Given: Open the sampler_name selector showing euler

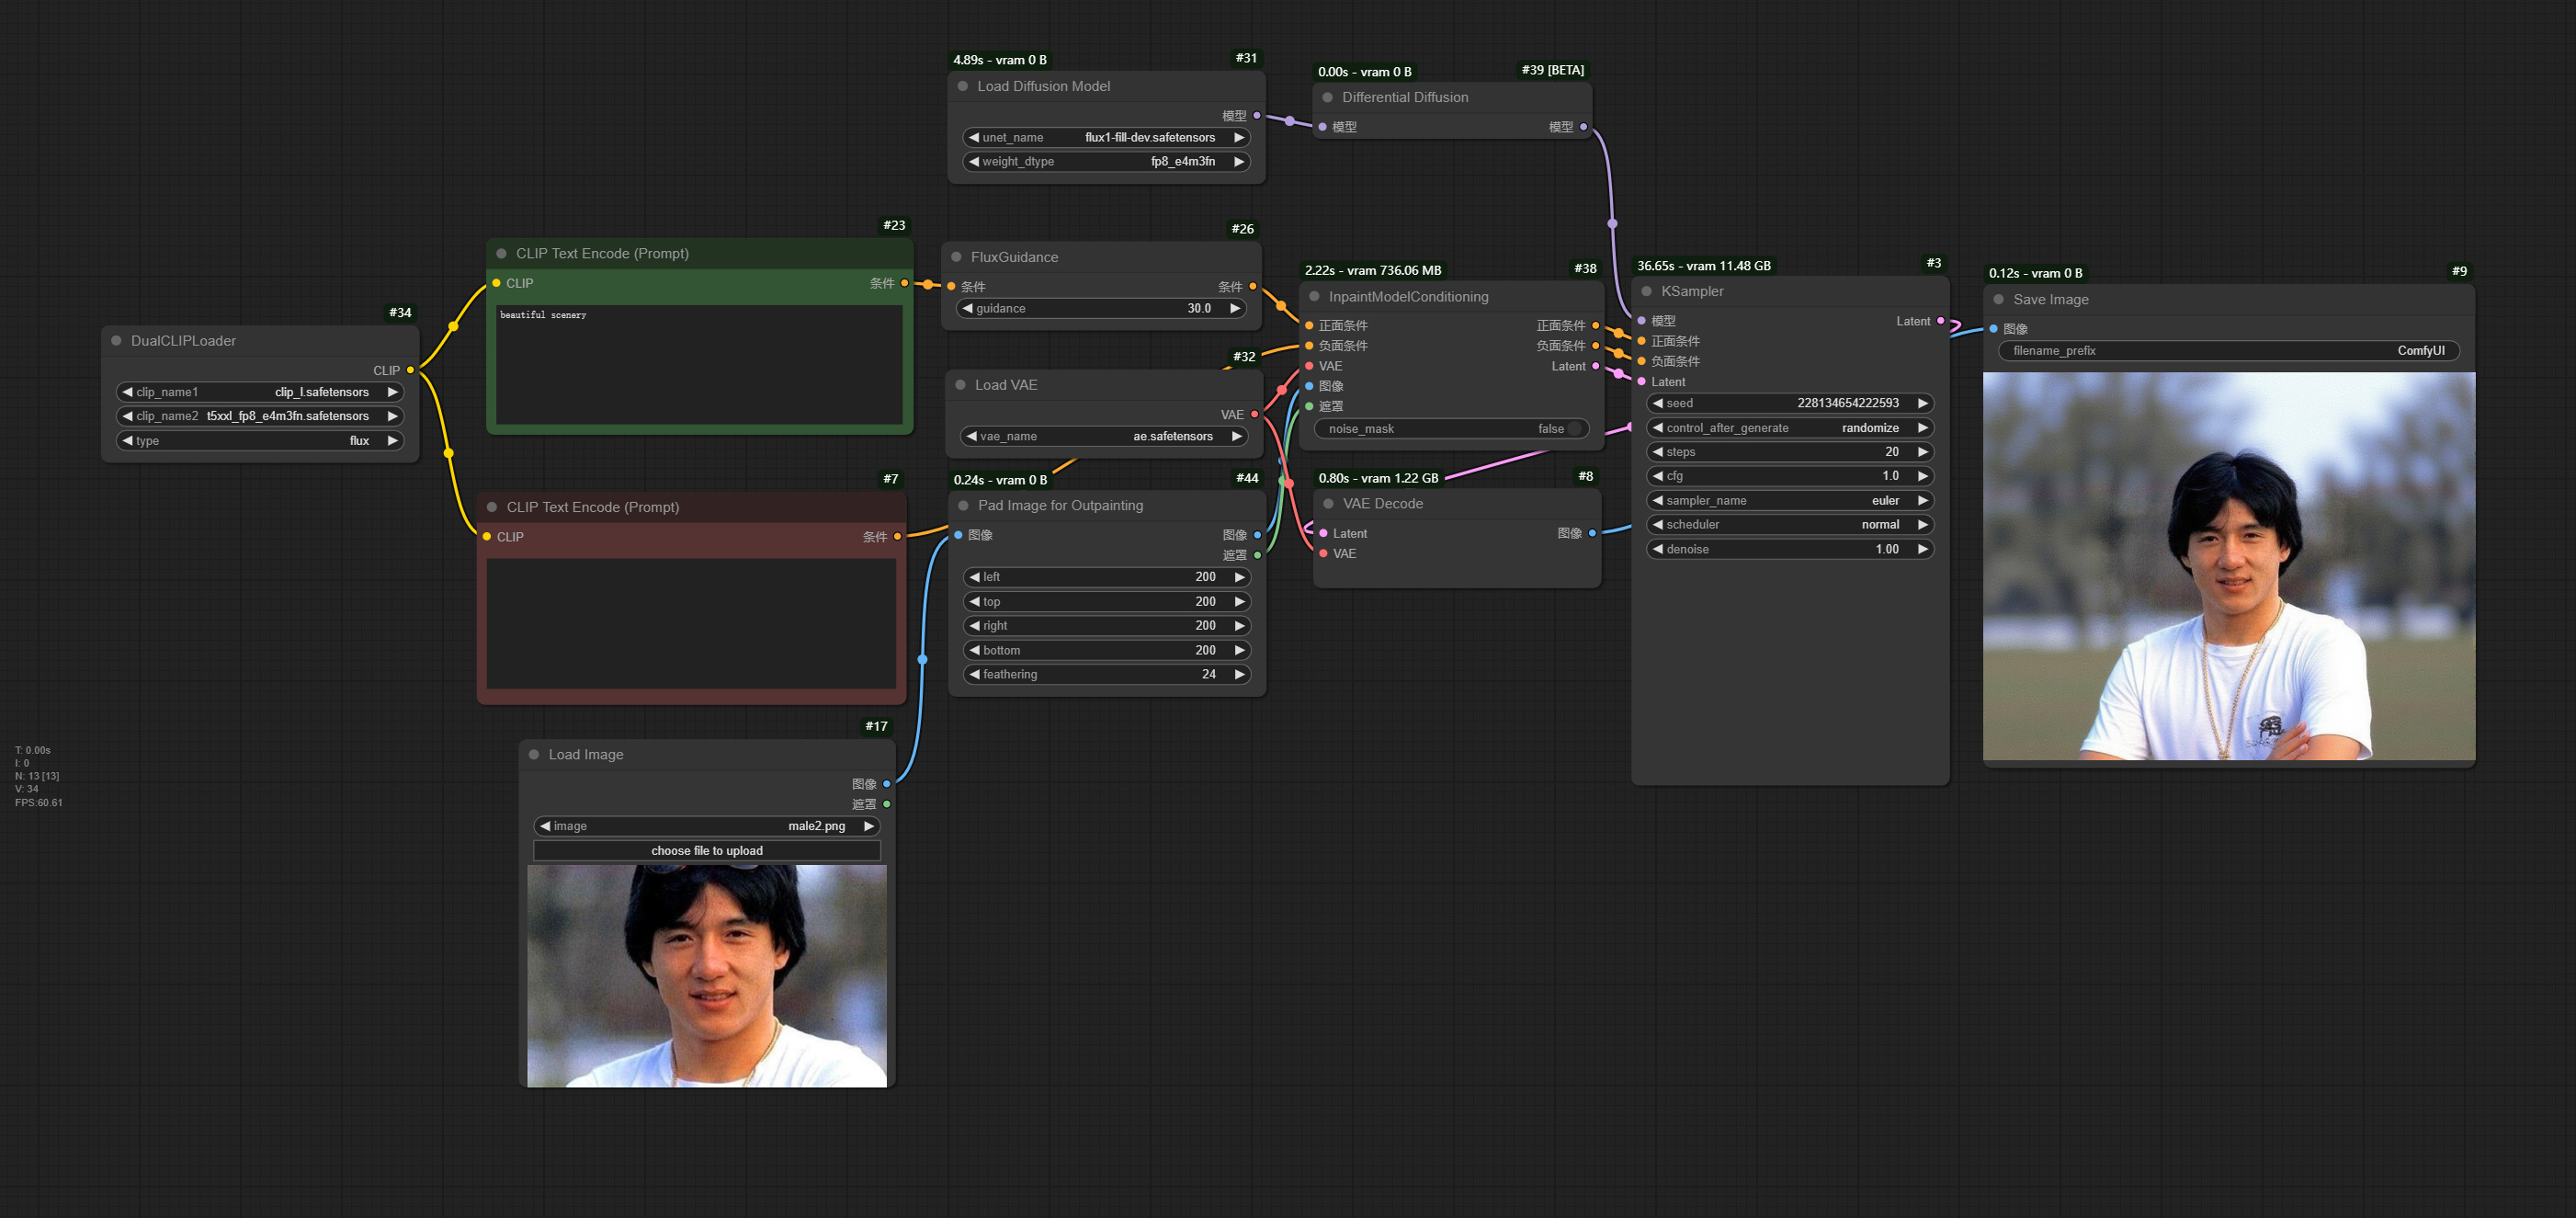Looking at the screenshot, I should click(x=1789, y=500).
